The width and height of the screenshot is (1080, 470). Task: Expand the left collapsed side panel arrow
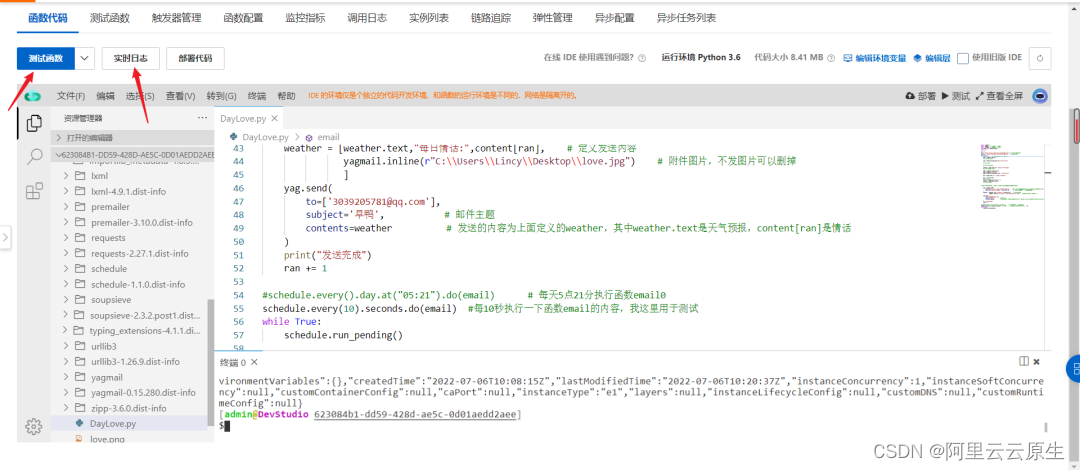point(5,238)
